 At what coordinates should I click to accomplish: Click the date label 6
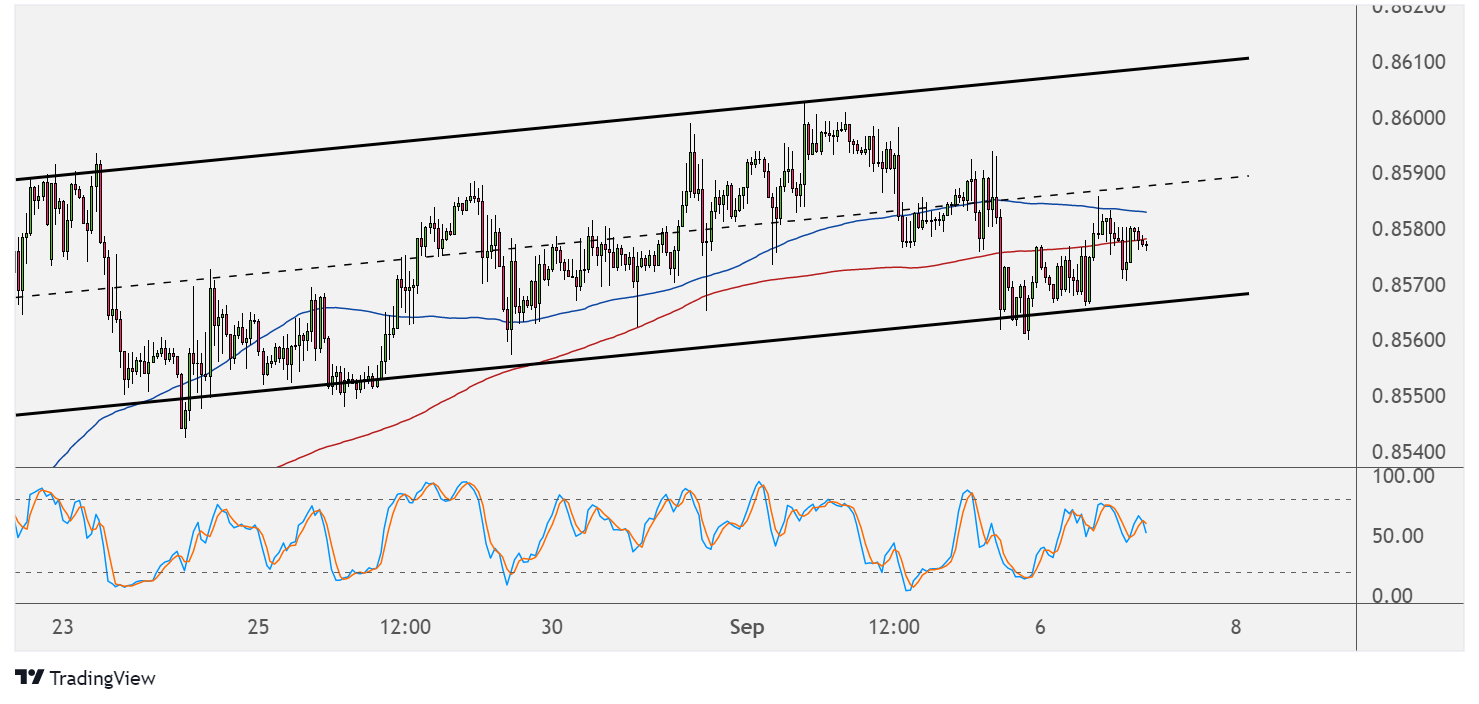tap(1041, 627)
